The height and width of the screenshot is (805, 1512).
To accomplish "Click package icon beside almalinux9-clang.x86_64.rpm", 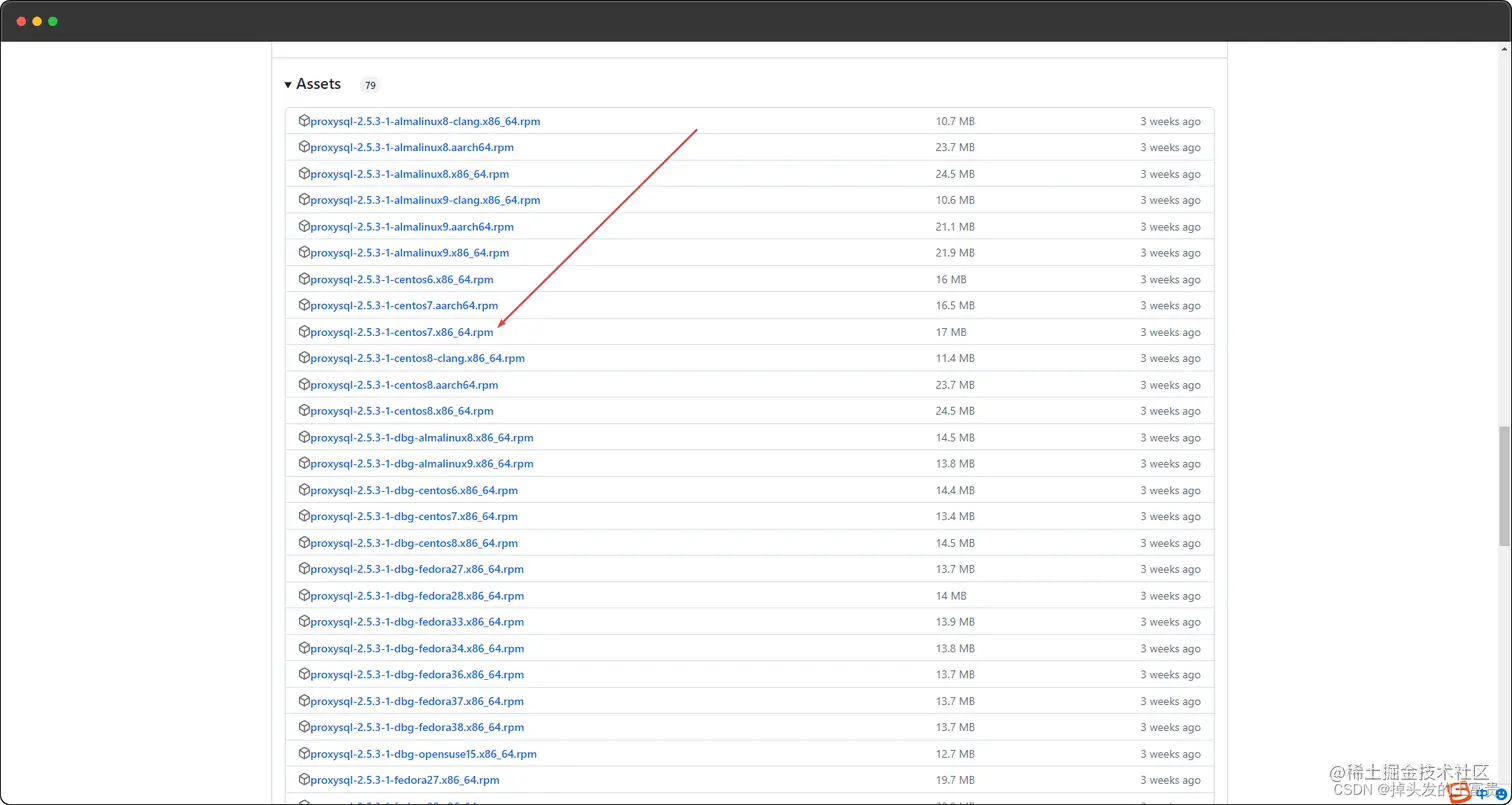I will pyautogui.click(x=304, y=200).
